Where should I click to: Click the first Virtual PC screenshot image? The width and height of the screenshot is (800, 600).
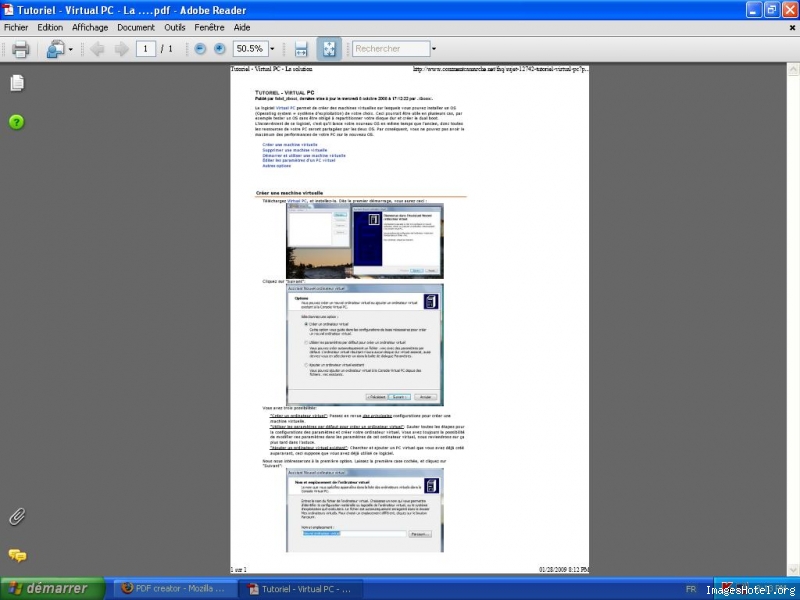coord(365,241)
